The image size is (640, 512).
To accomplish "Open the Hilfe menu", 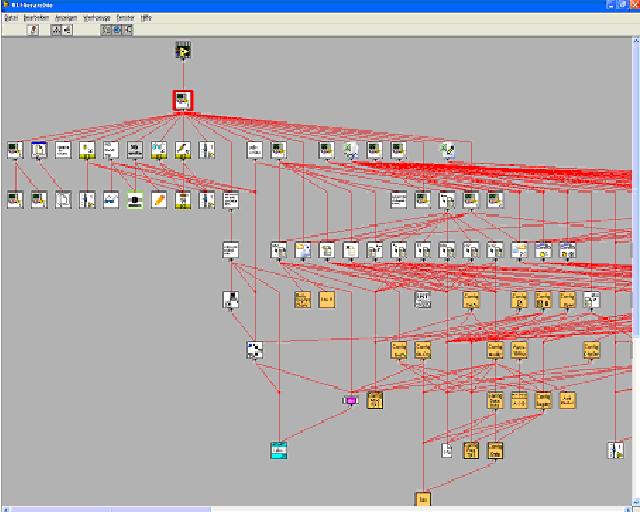I will click(146, 18).
